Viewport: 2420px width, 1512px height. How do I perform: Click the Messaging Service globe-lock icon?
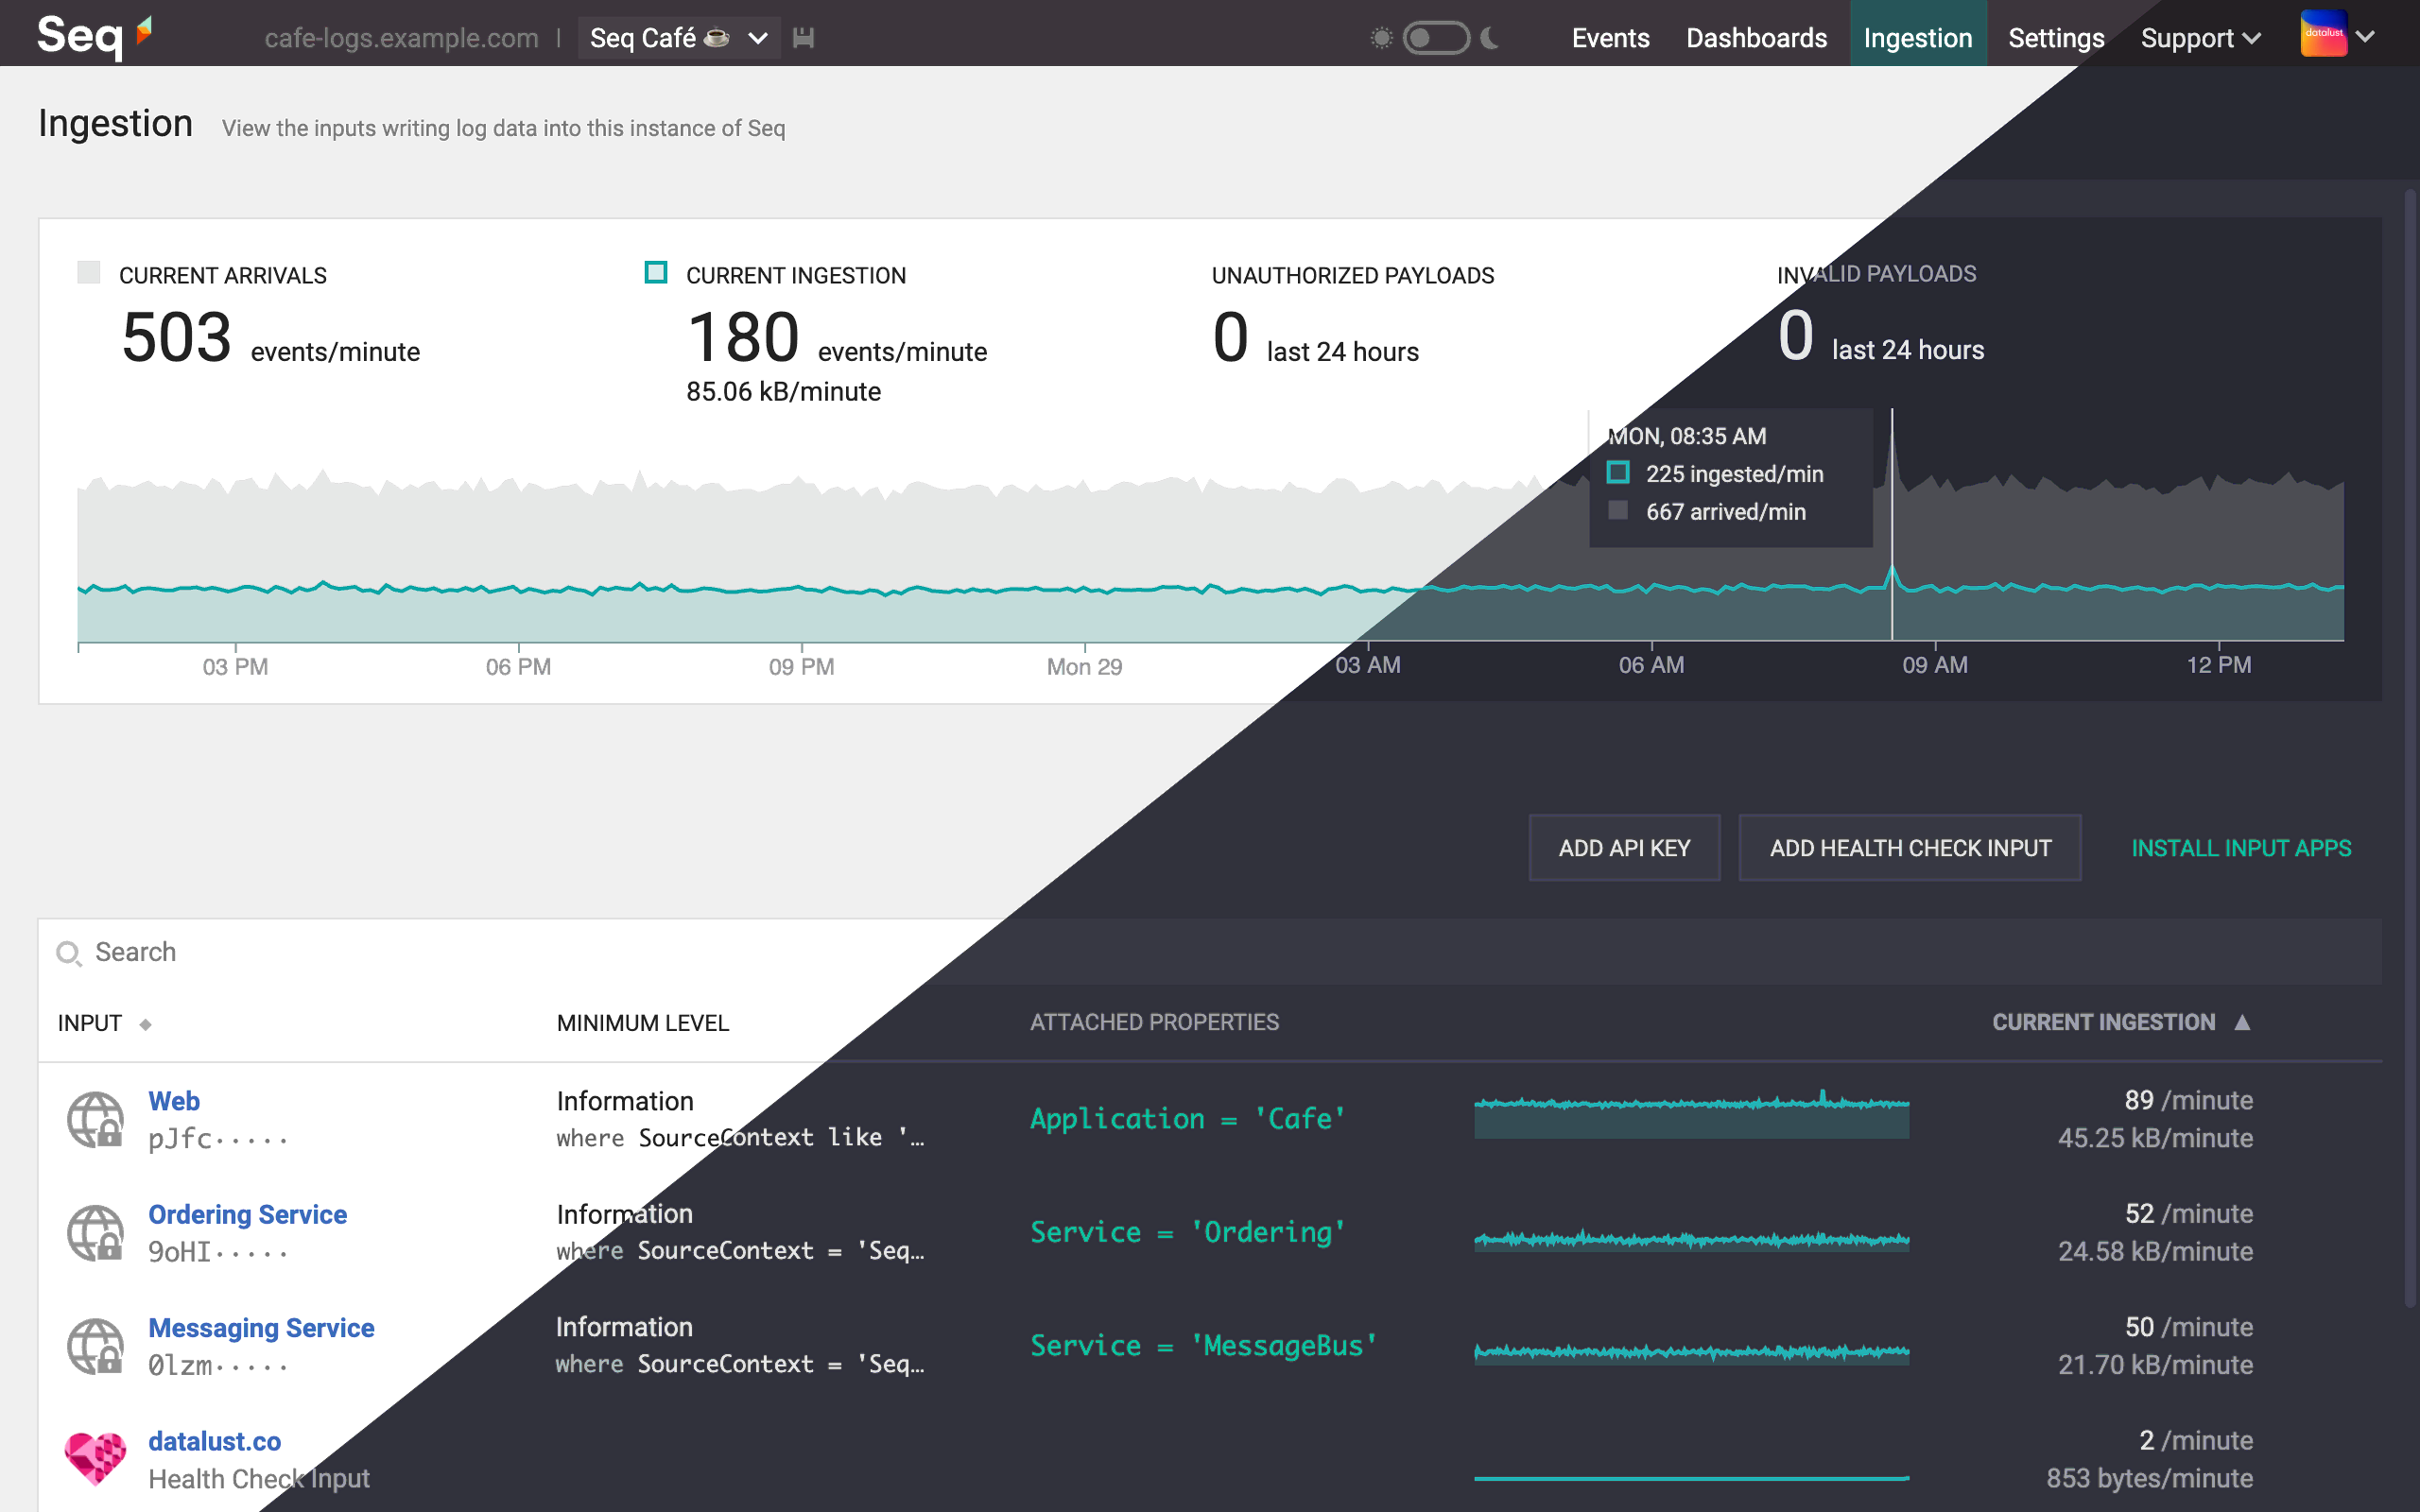(x=95, y=1345)
